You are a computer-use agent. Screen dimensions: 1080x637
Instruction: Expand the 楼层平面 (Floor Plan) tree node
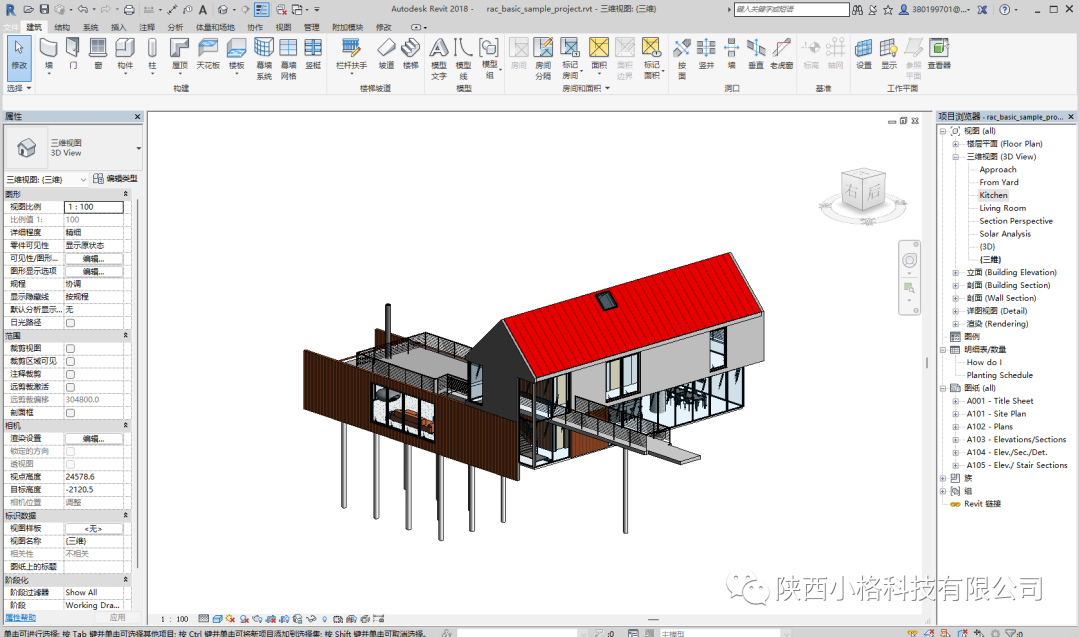tap(955, 144)
